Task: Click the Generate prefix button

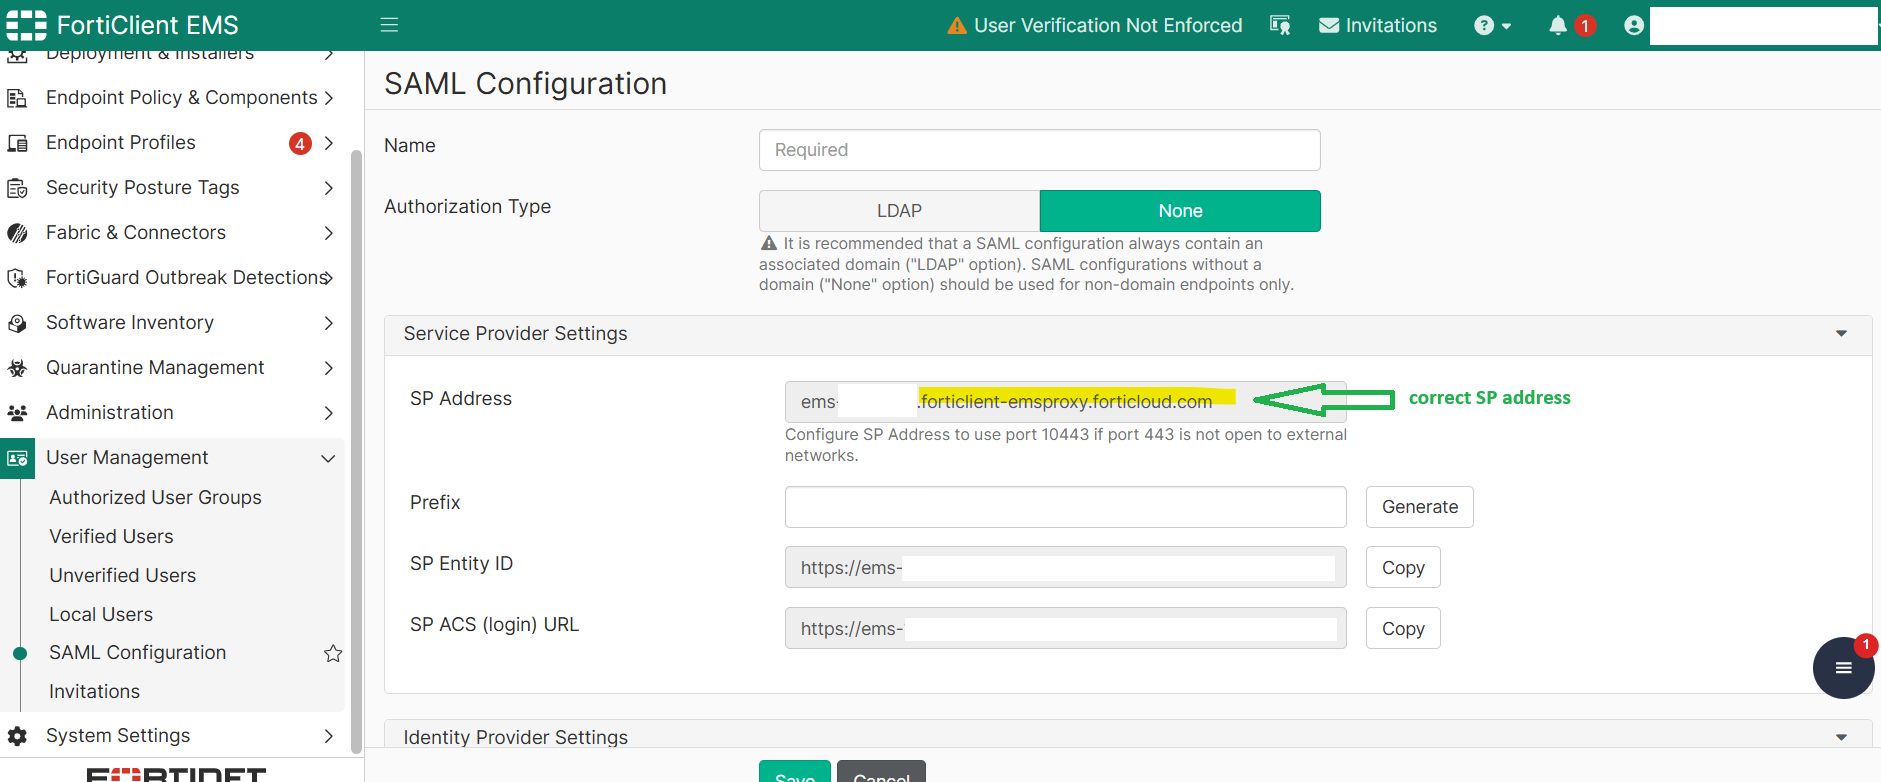Action: pos(1419,507)
